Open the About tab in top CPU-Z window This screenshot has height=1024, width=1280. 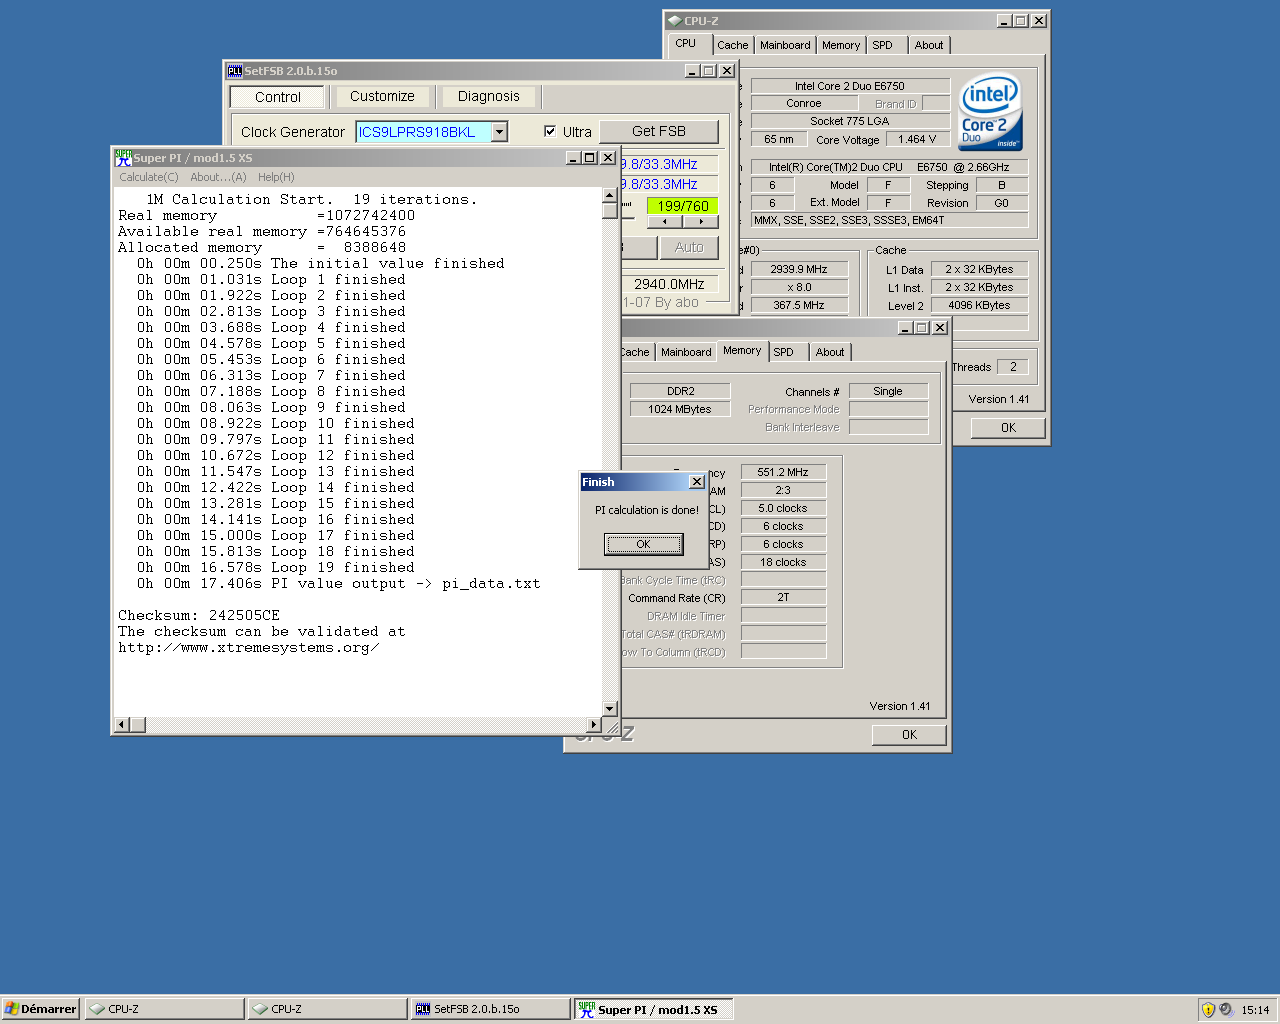929,45
